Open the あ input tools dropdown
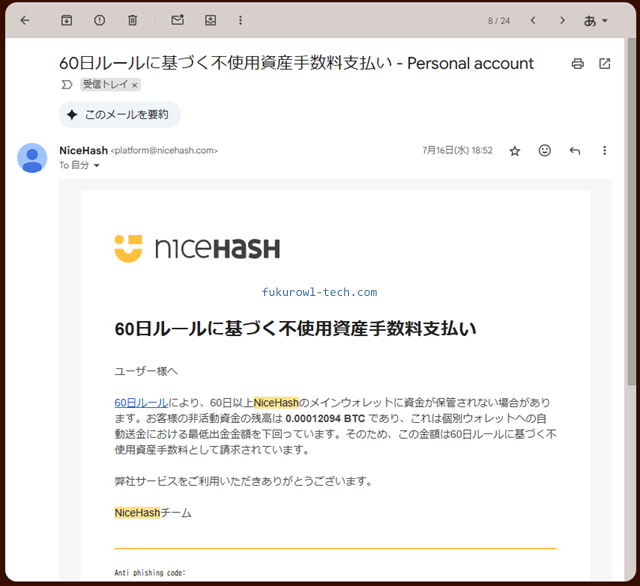 point(596,20)
